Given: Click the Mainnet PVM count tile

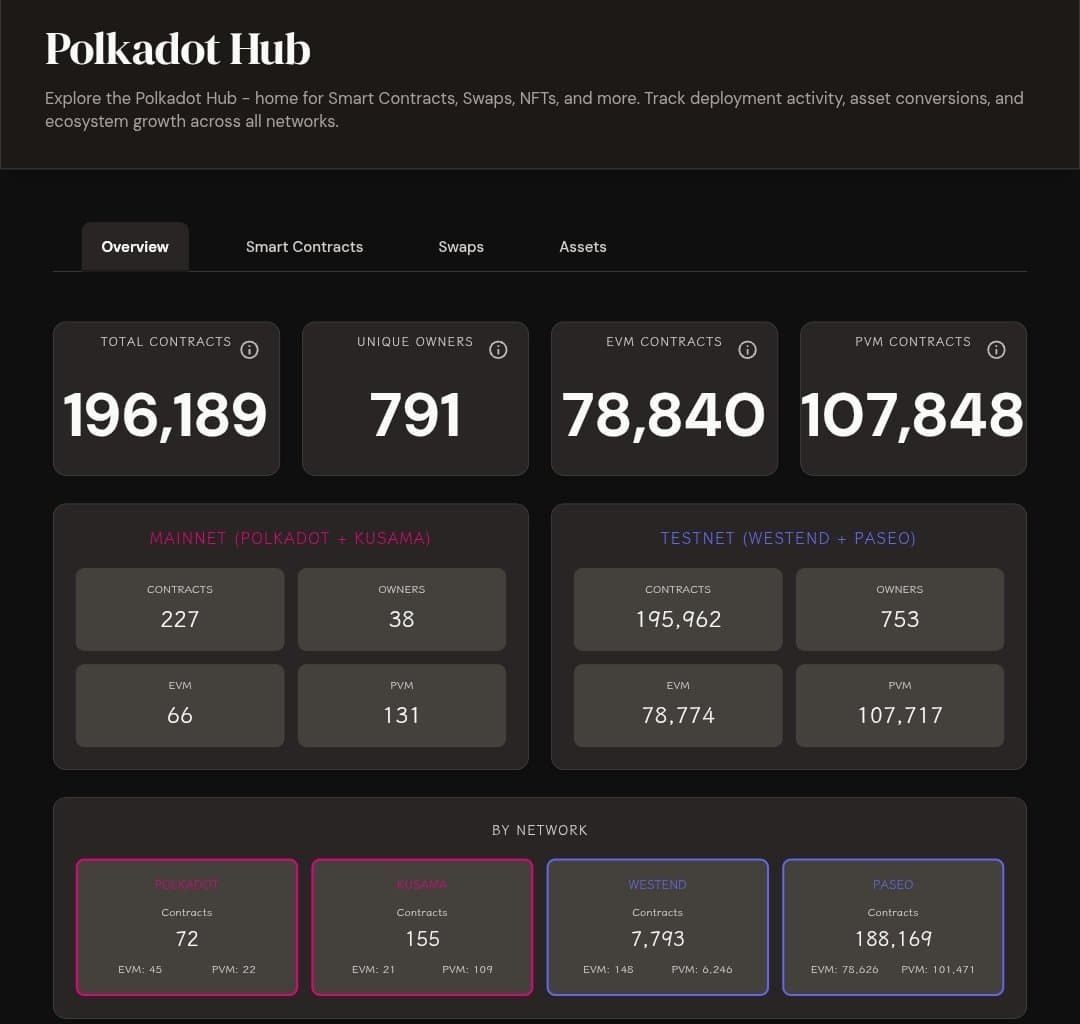Looking at the screenshot, I should coord(402,705).
